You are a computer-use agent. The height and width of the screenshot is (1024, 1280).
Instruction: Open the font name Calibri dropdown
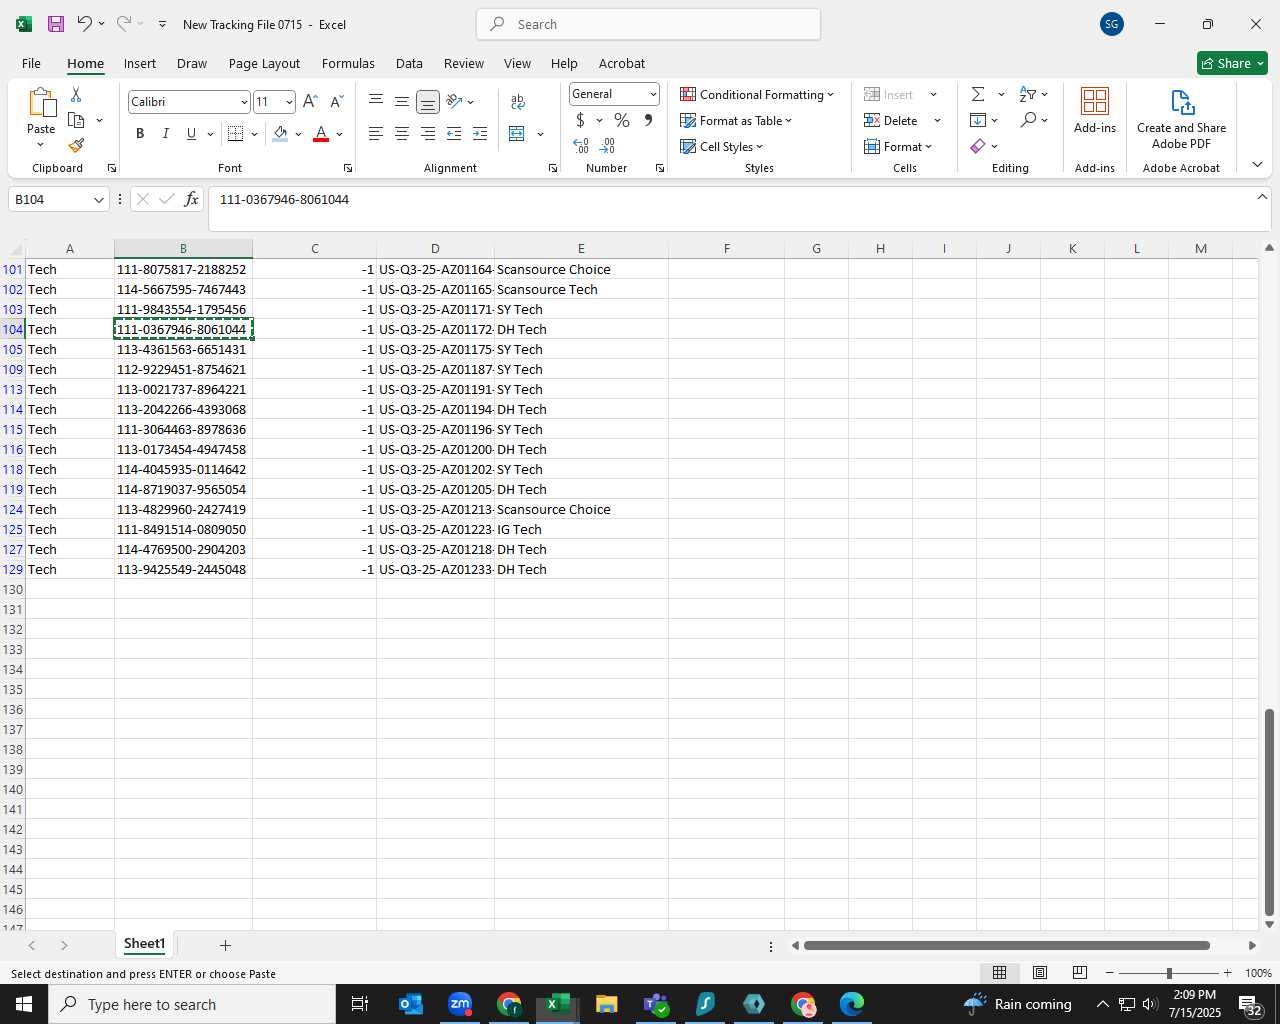click(x=244, y=102)
